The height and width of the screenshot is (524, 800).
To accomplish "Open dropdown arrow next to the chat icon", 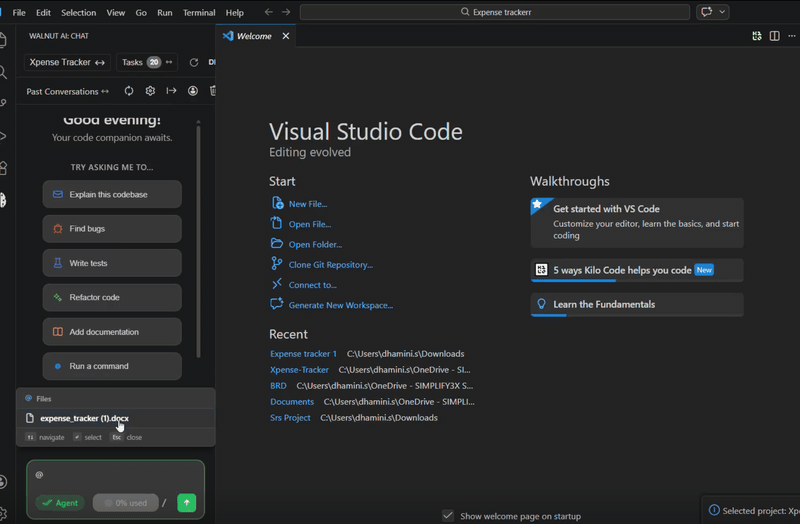I will click(722, 12).
